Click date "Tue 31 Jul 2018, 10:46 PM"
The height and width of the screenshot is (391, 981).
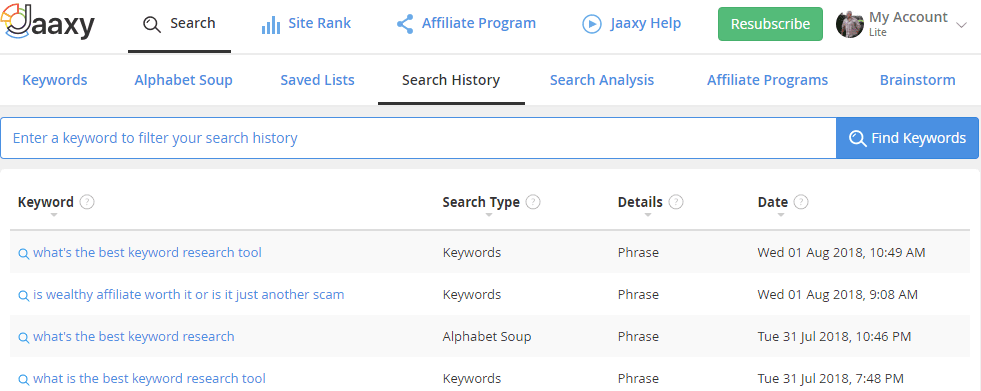[x=834, y=336]
